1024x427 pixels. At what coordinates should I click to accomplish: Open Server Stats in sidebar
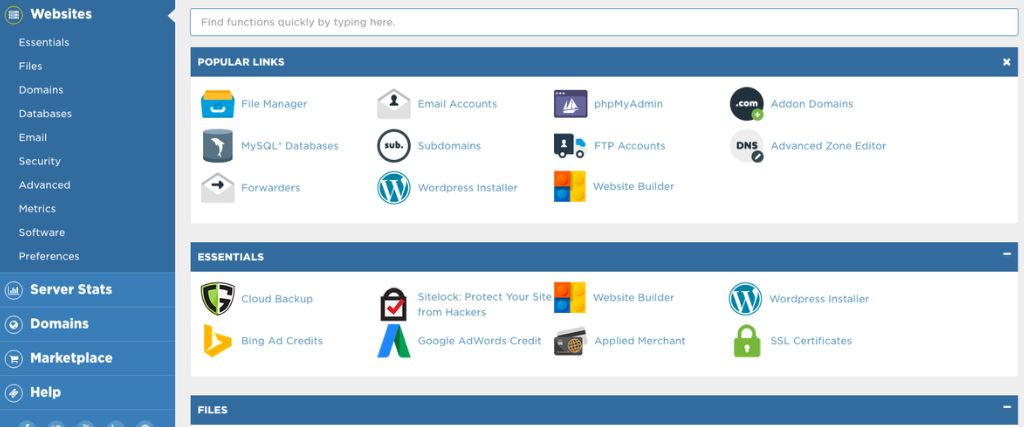[70, 290]
